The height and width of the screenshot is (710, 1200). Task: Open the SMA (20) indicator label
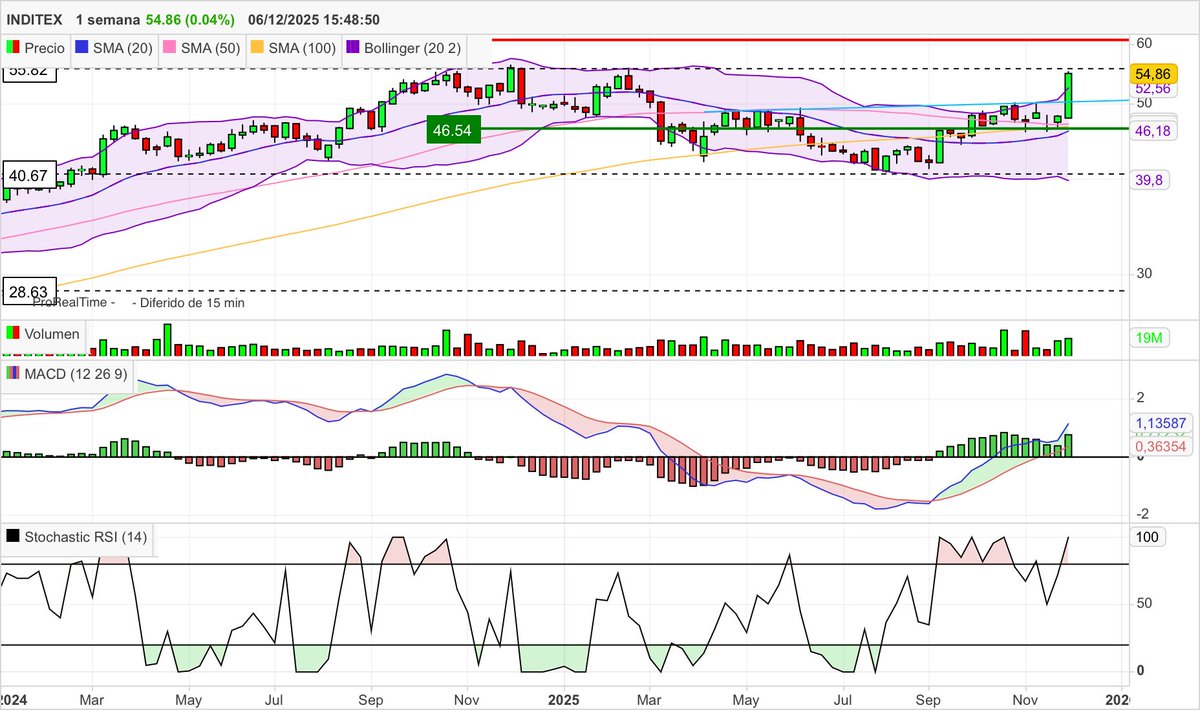[x=125, y=48]
